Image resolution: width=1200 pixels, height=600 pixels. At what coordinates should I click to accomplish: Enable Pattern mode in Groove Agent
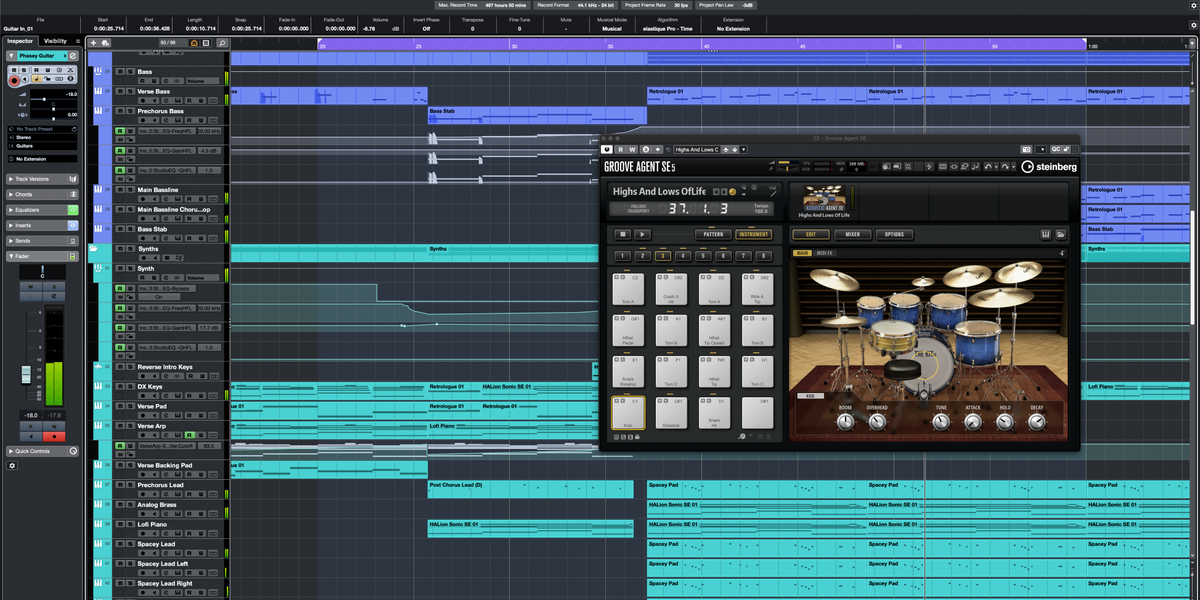pyautogui.click(x=713, y=235)
